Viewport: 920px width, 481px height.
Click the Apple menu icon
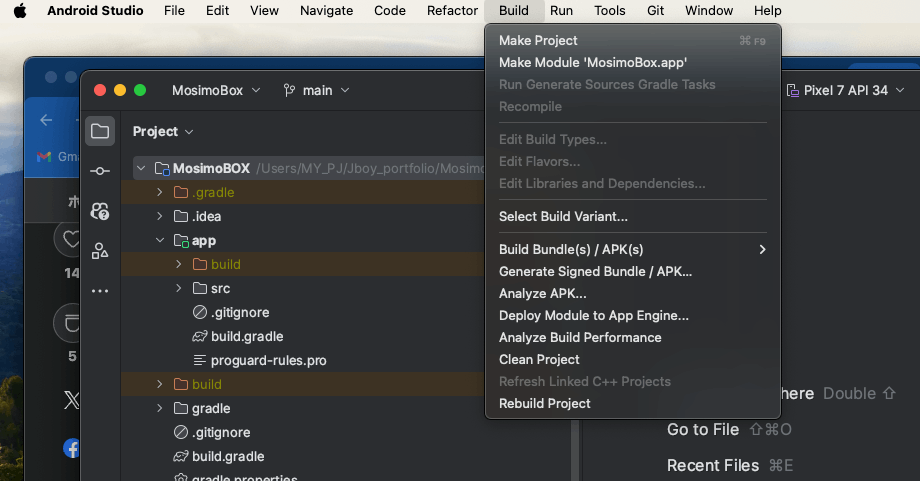click(x=20, y=11)
